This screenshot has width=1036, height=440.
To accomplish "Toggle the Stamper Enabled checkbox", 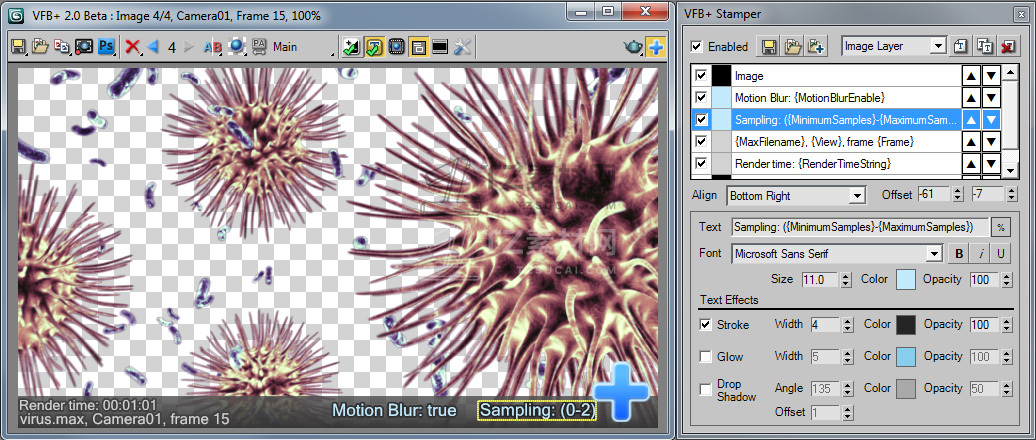I will (697, 46).
